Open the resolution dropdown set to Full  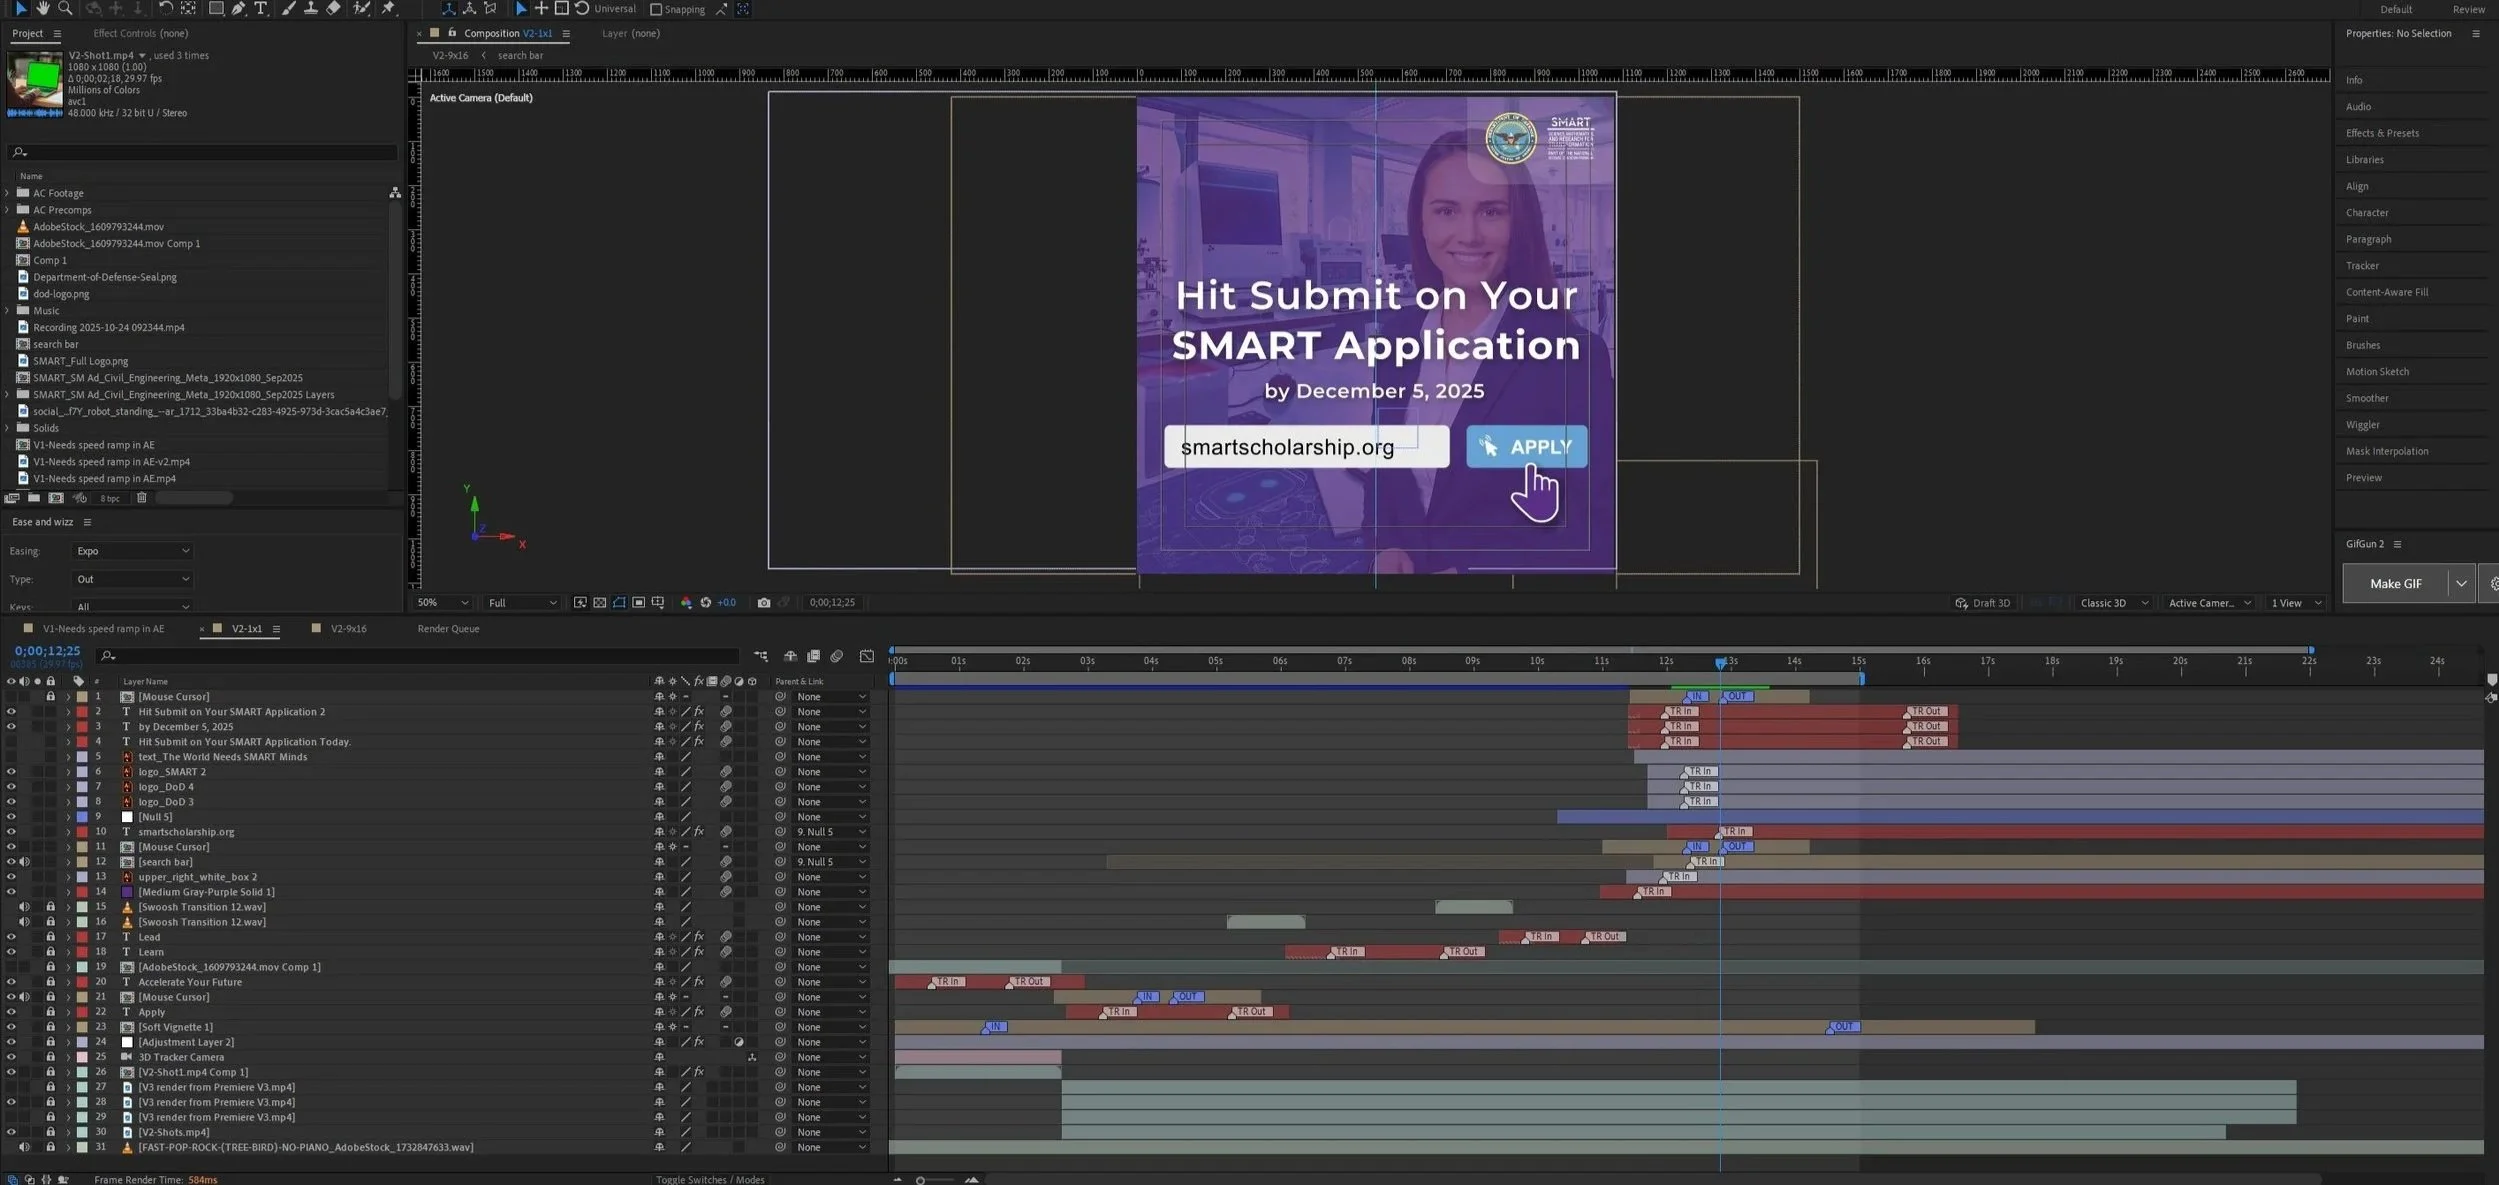point(521,603)
